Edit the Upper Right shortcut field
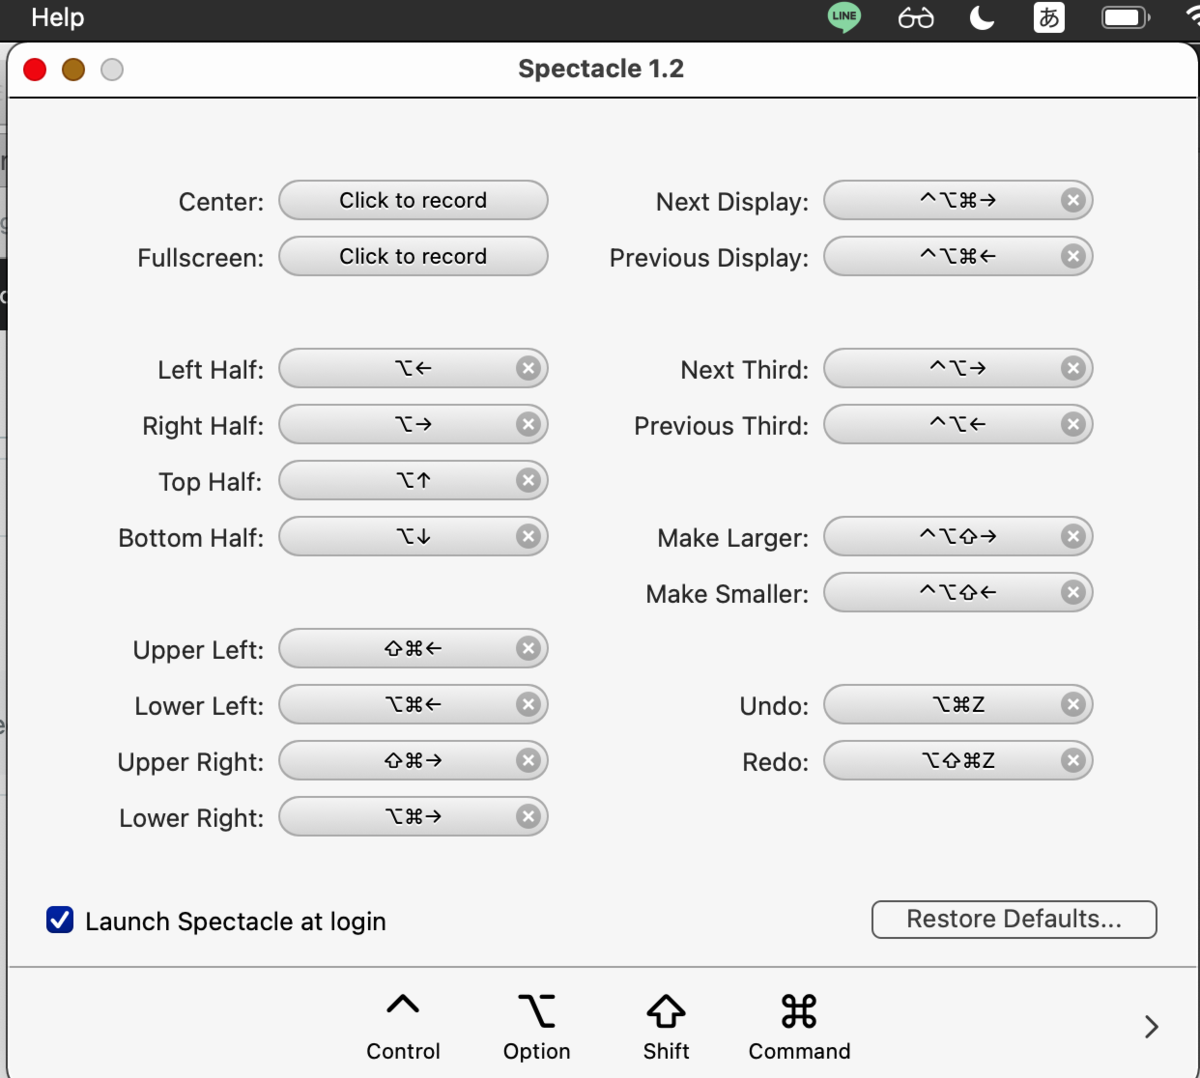The image size is (1200, 1078). tap(413, 760)
